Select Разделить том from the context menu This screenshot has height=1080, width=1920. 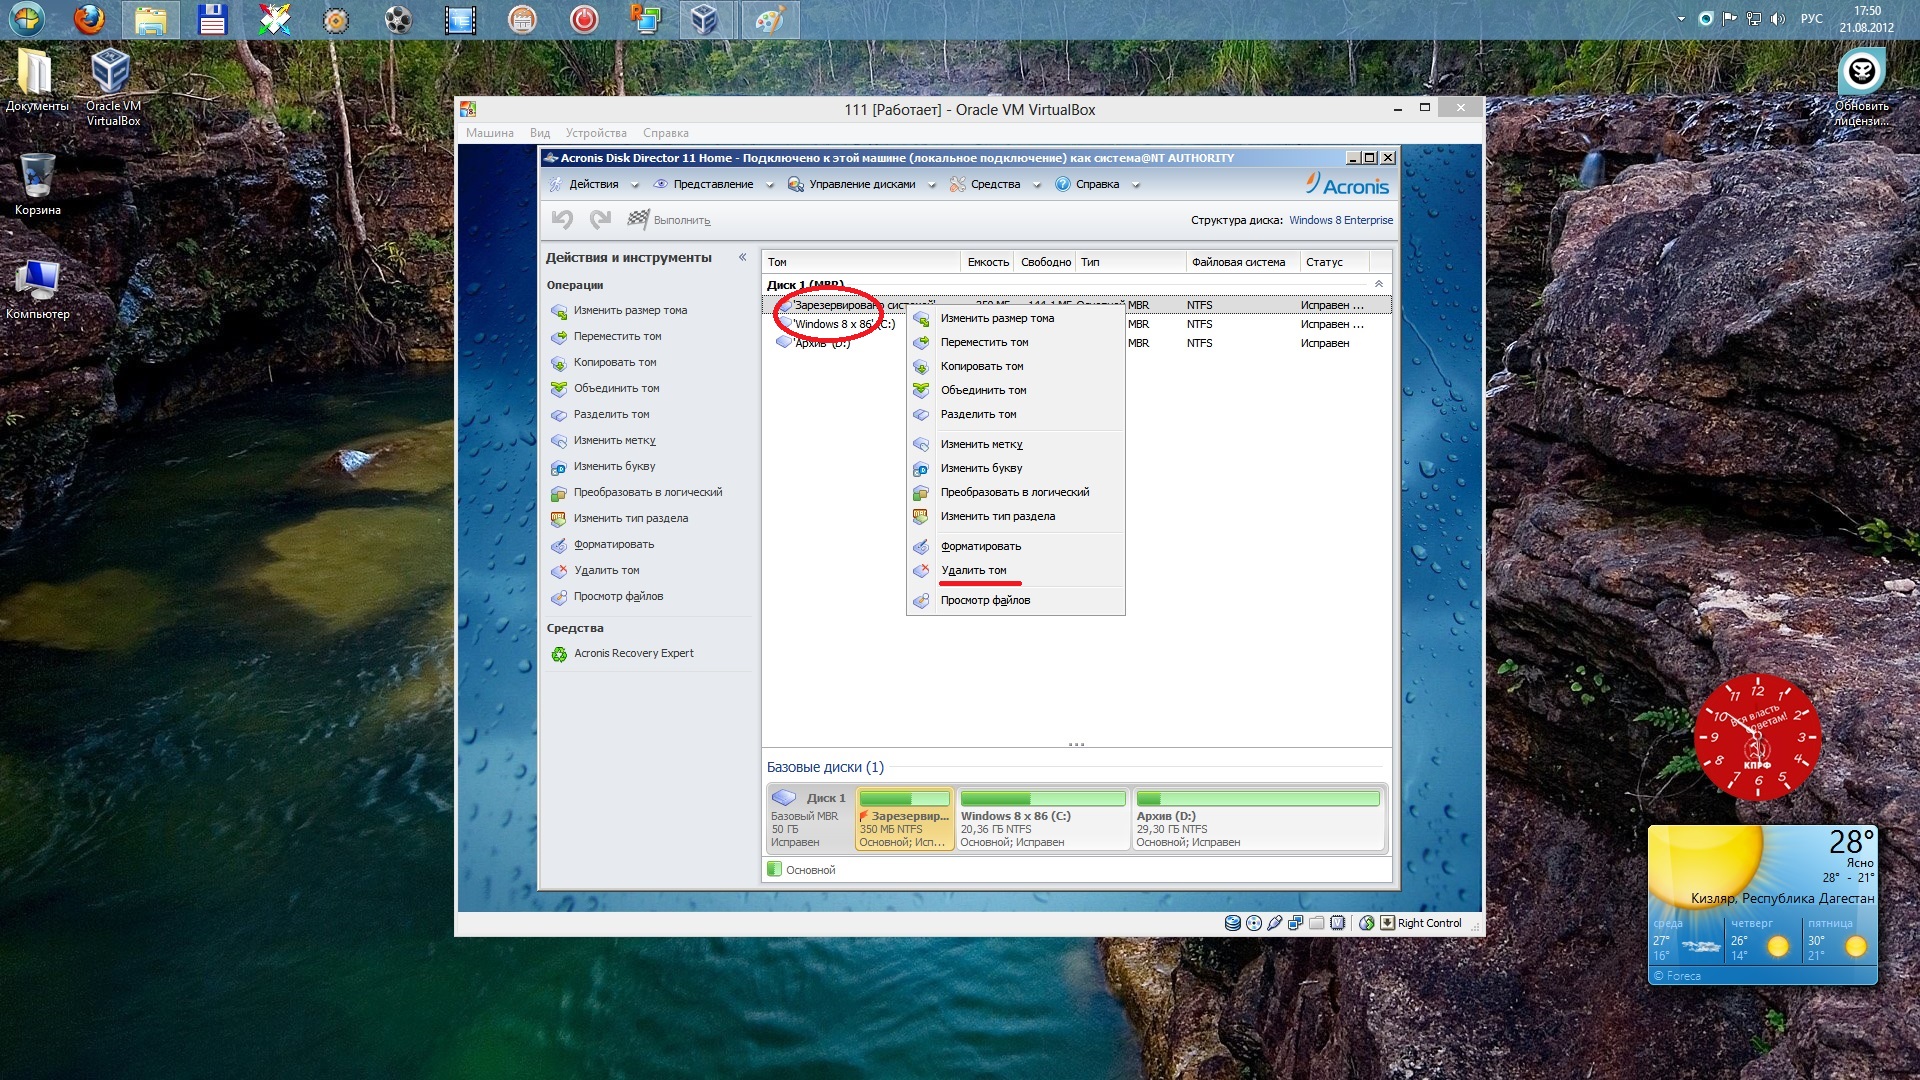pyautogui.click(x=978, y=415)
